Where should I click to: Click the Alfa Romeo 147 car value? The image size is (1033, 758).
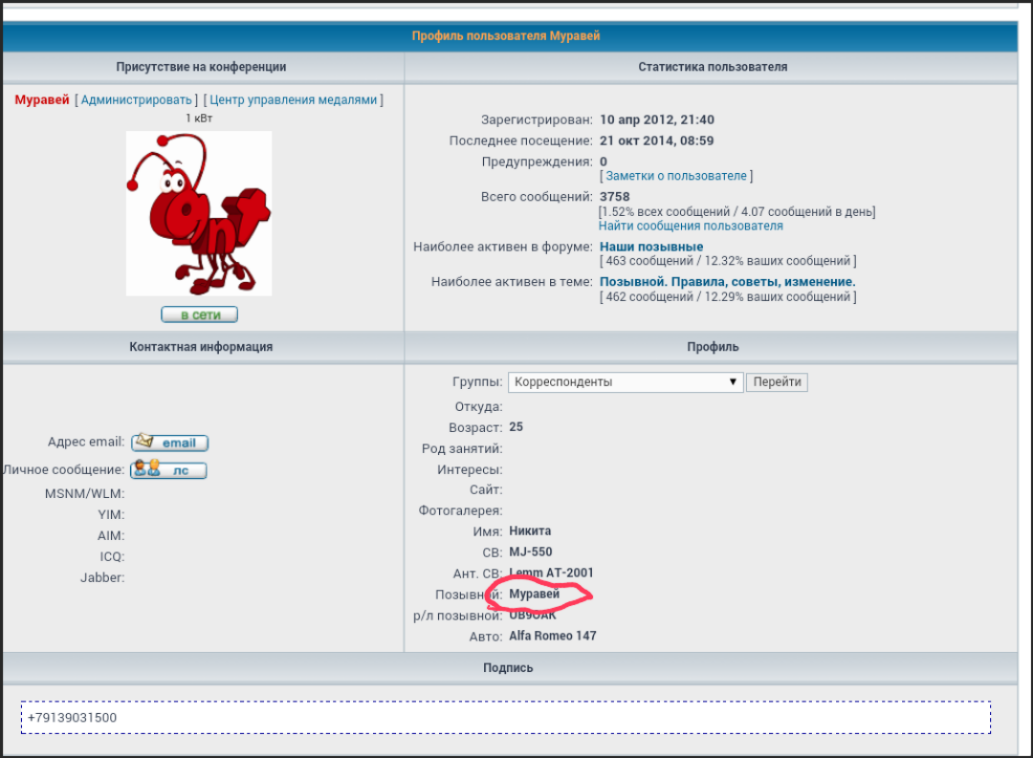(x=553, y=636)
